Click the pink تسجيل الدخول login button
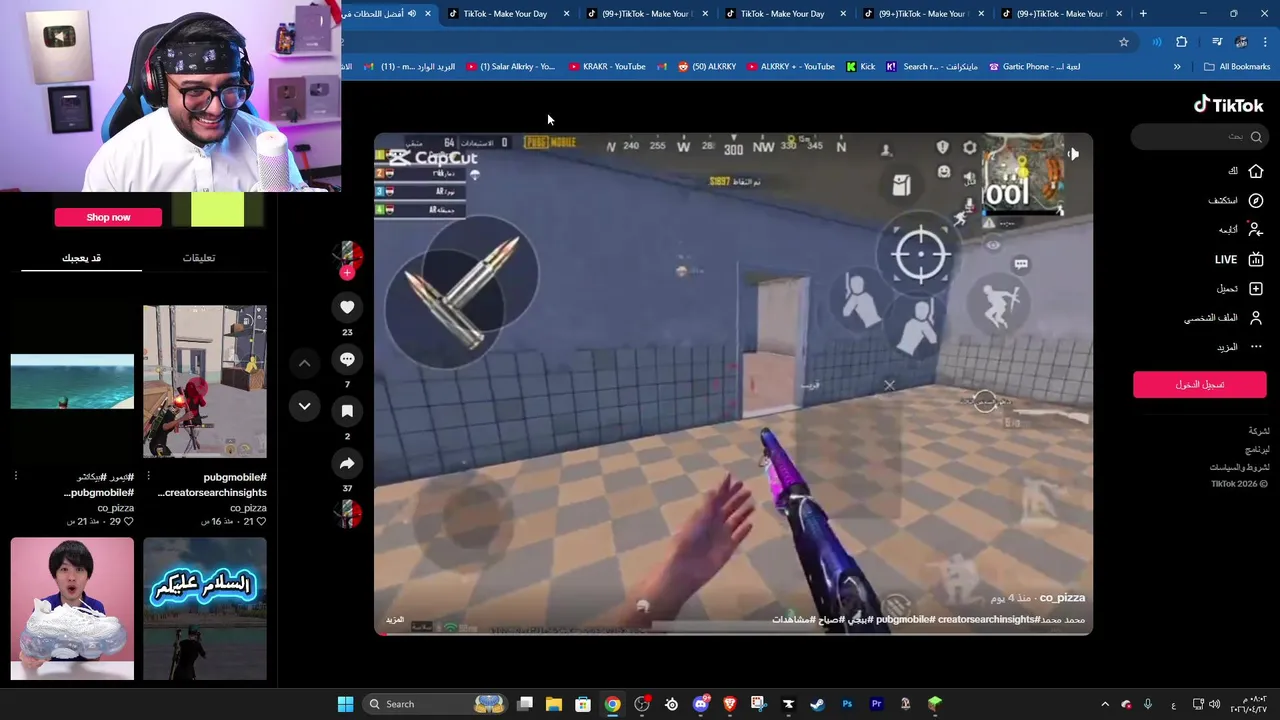 point(1200,385)
